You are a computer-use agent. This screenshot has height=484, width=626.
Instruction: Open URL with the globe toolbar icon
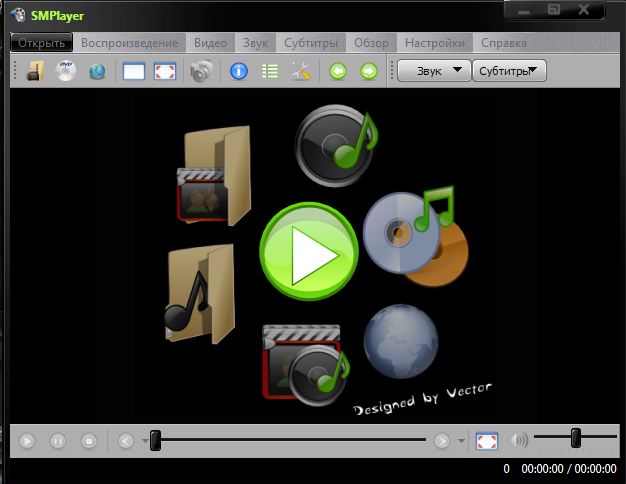(x=97, y=71)
